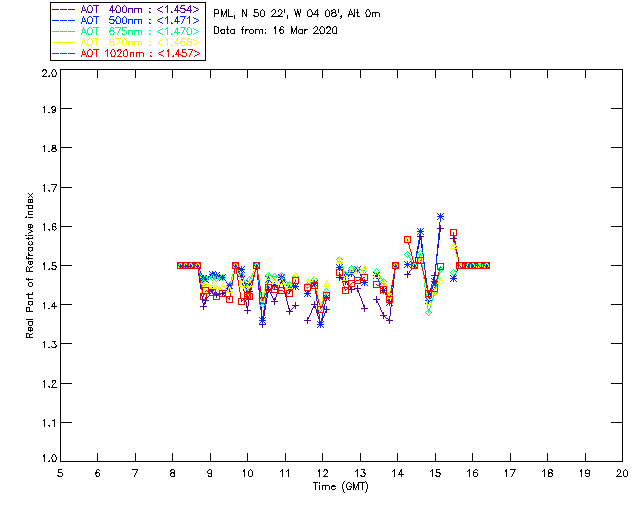This screenshot has height=512, width=640.
Task: Click the 14 hour x-axis label
Action: point(398,473)
